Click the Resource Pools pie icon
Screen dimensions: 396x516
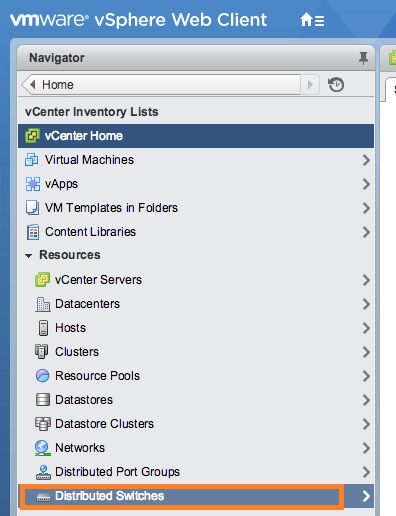[x=42, y=376]
